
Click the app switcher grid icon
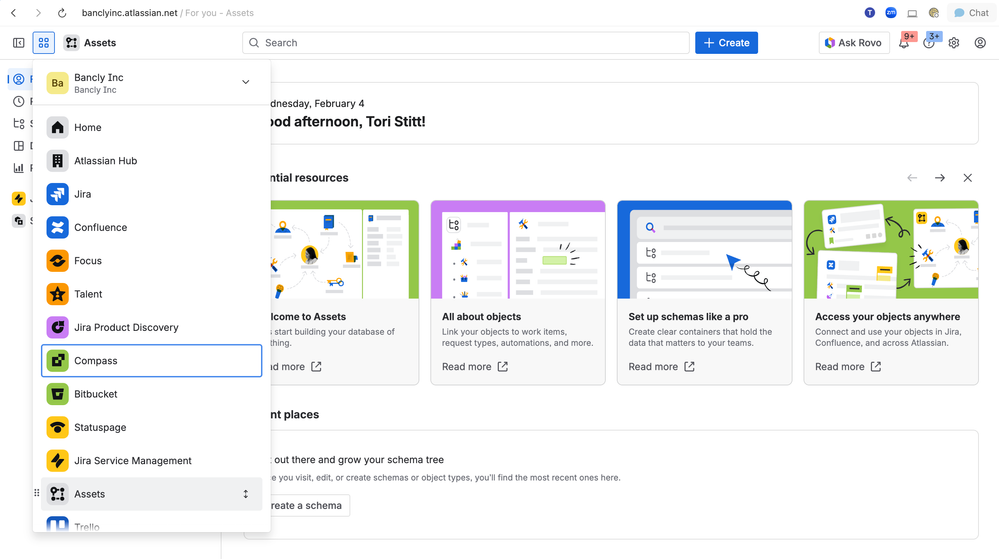tap(44, 43)
